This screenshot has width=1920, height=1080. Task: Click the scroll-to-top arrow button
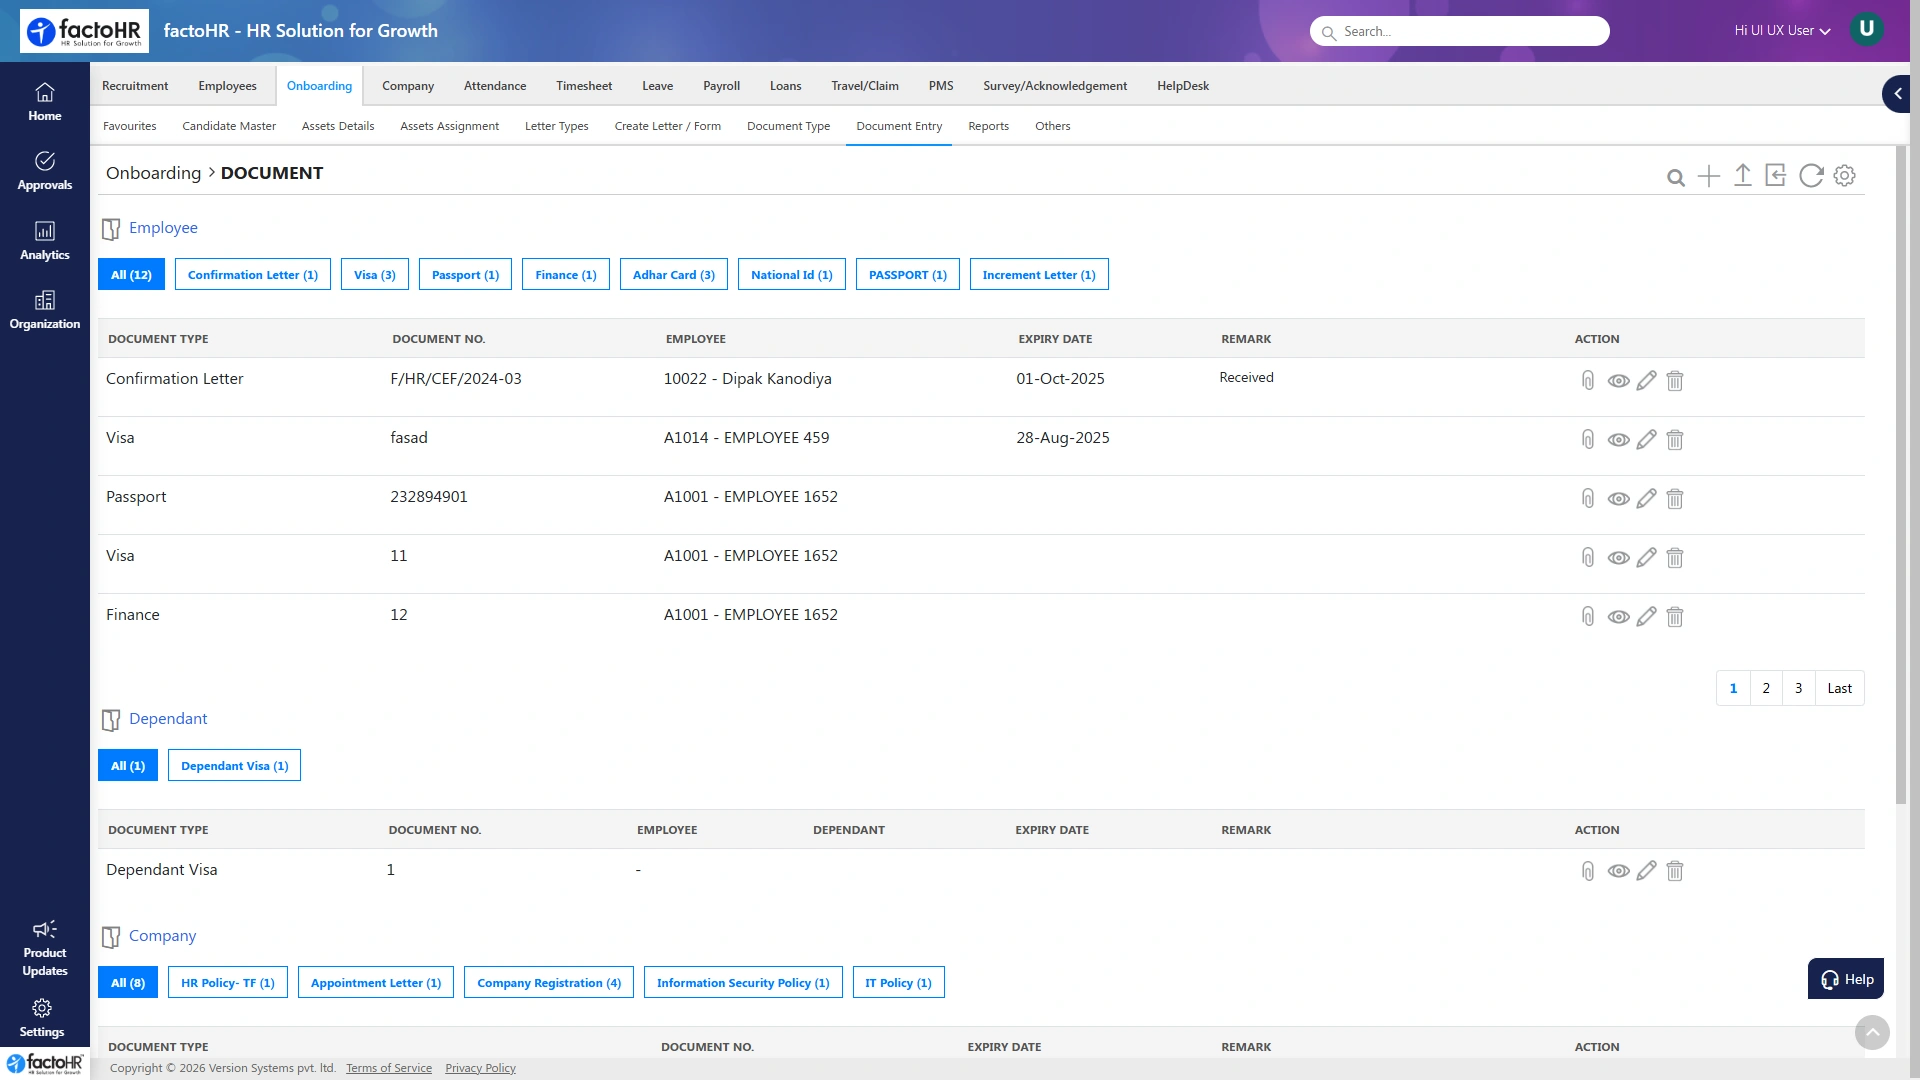pos(1872,1032)
